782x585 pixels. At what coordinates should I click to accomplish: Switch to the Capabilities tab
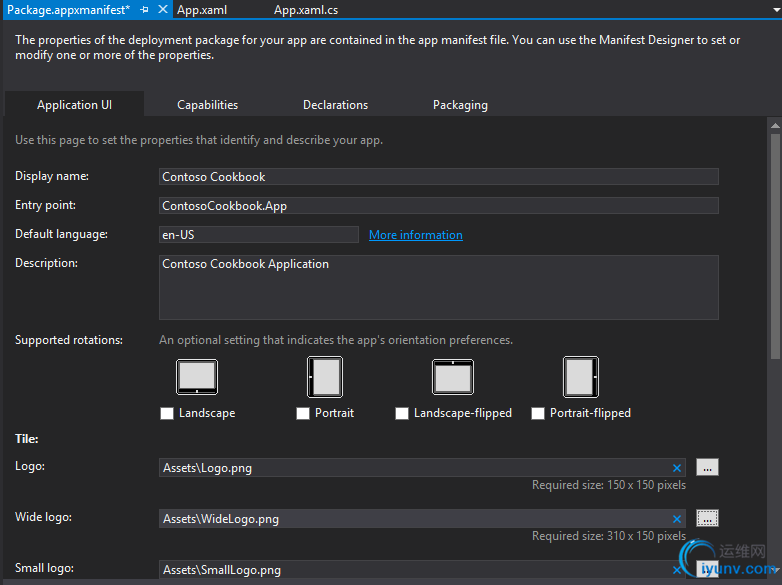(x=207, y=105)
